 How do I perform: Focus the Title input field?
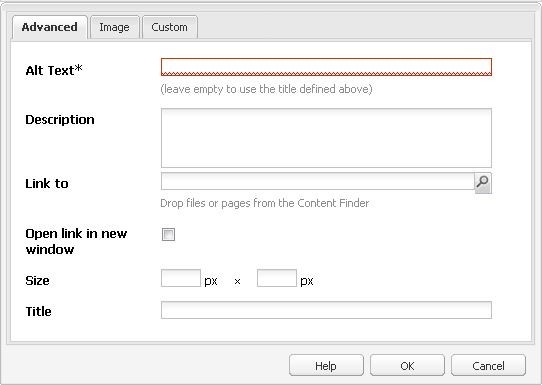(326, 310)
